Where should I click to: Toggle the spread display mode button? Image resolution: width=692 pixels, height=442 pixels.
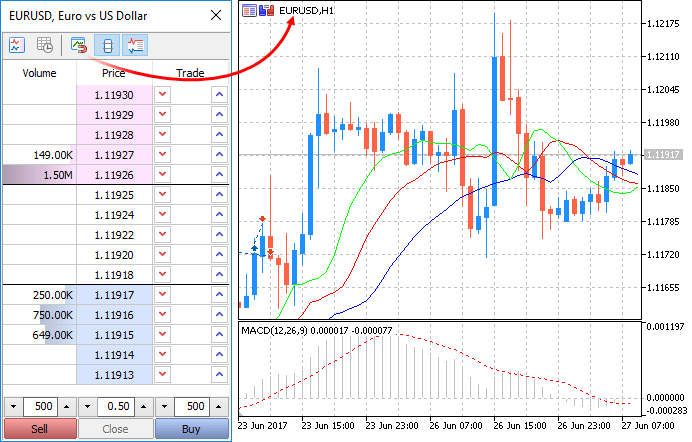pyautogui.click(x=107, y=45)
